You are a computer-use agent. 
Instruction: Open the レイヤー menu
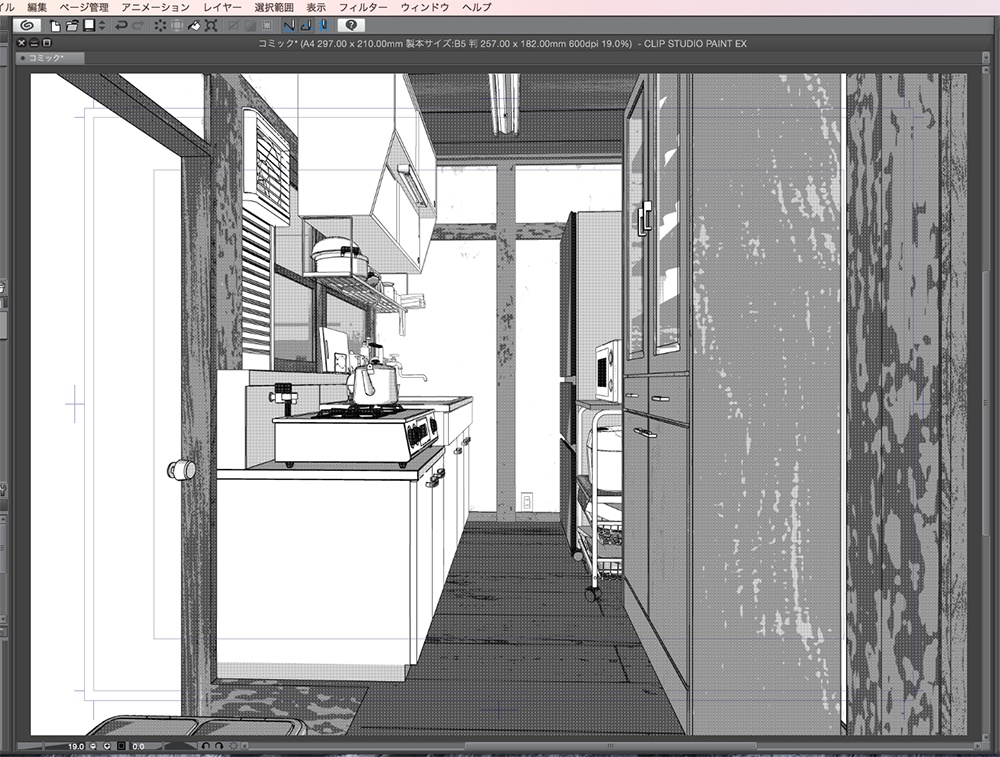(222, 7)
